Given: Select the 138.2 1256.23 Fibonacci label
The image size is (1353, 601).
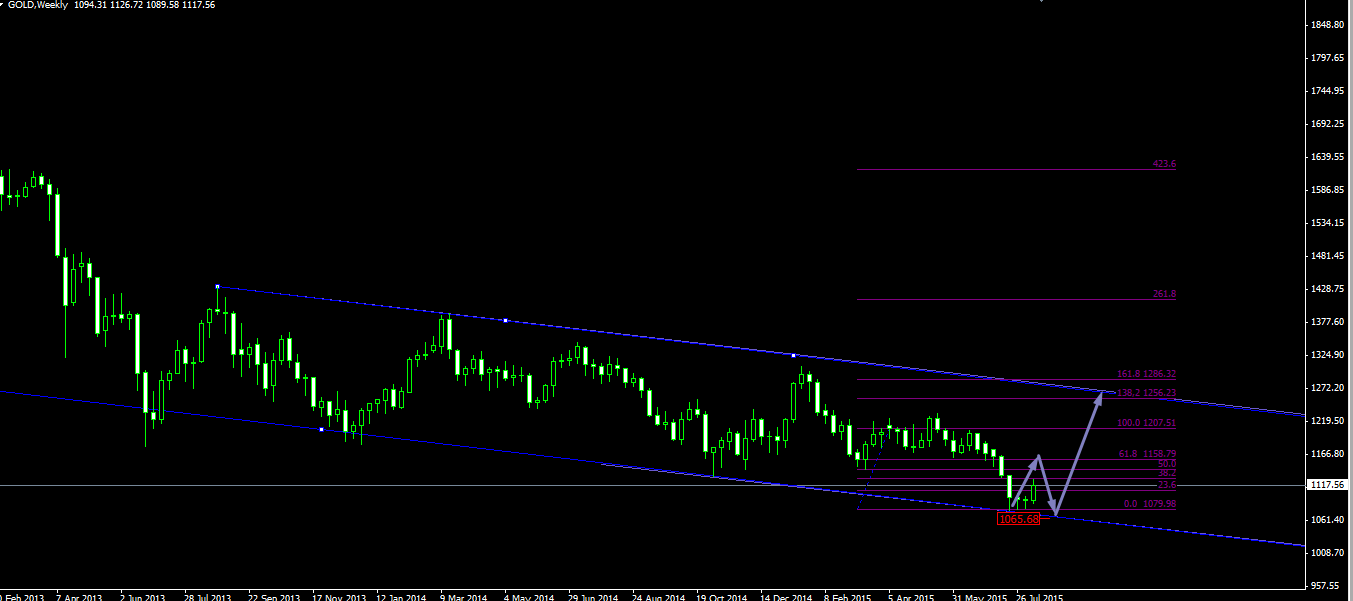Looking at the screenshot, I should (1146, 393).
